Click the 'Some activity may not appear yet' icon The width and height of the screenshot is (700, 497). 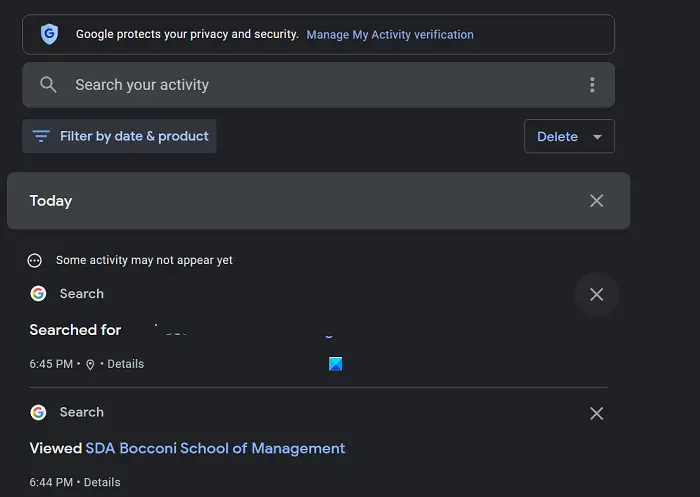pos(34,260)
